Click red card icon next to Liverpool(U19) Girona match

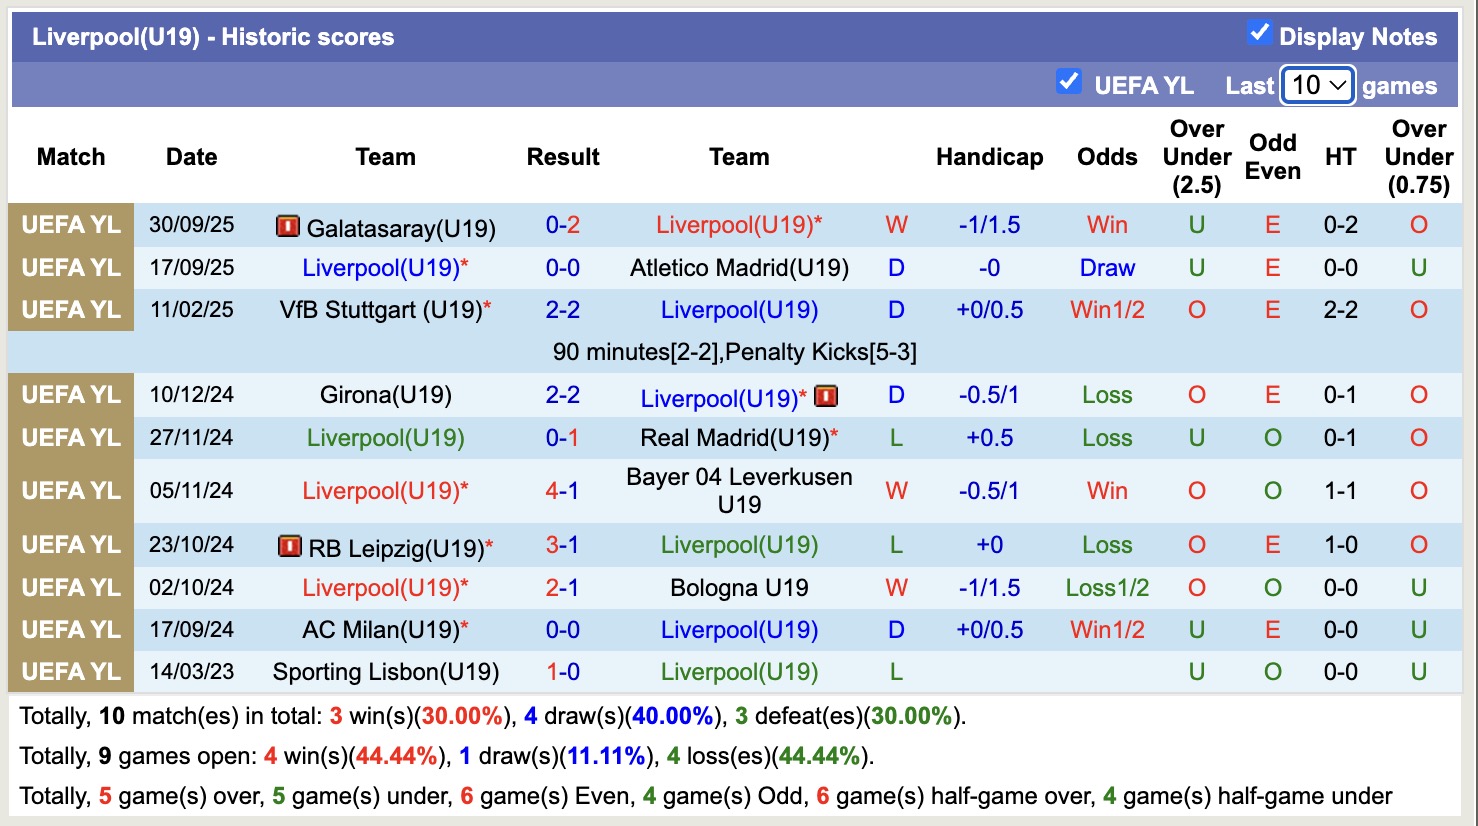[x=825, y=397]
